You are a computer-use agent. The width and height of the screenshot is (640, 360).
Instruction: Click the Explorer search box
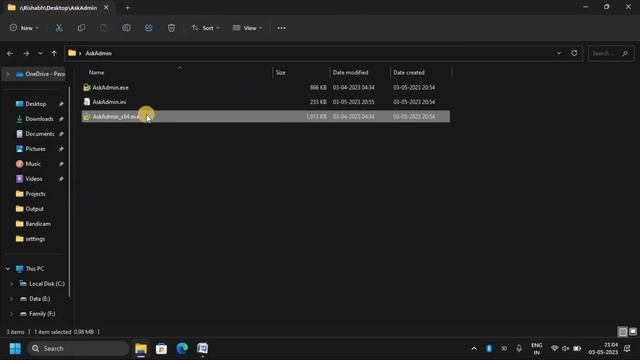pyautogui.click(x=611, y=53)
